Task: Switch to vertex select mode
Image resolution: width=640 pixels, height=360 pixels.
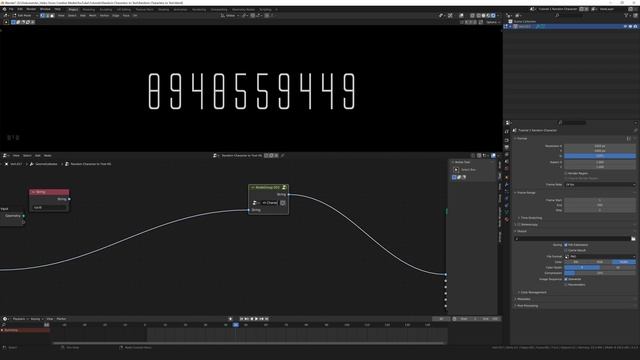Action: pyautogui.click(x=42, y=16)
